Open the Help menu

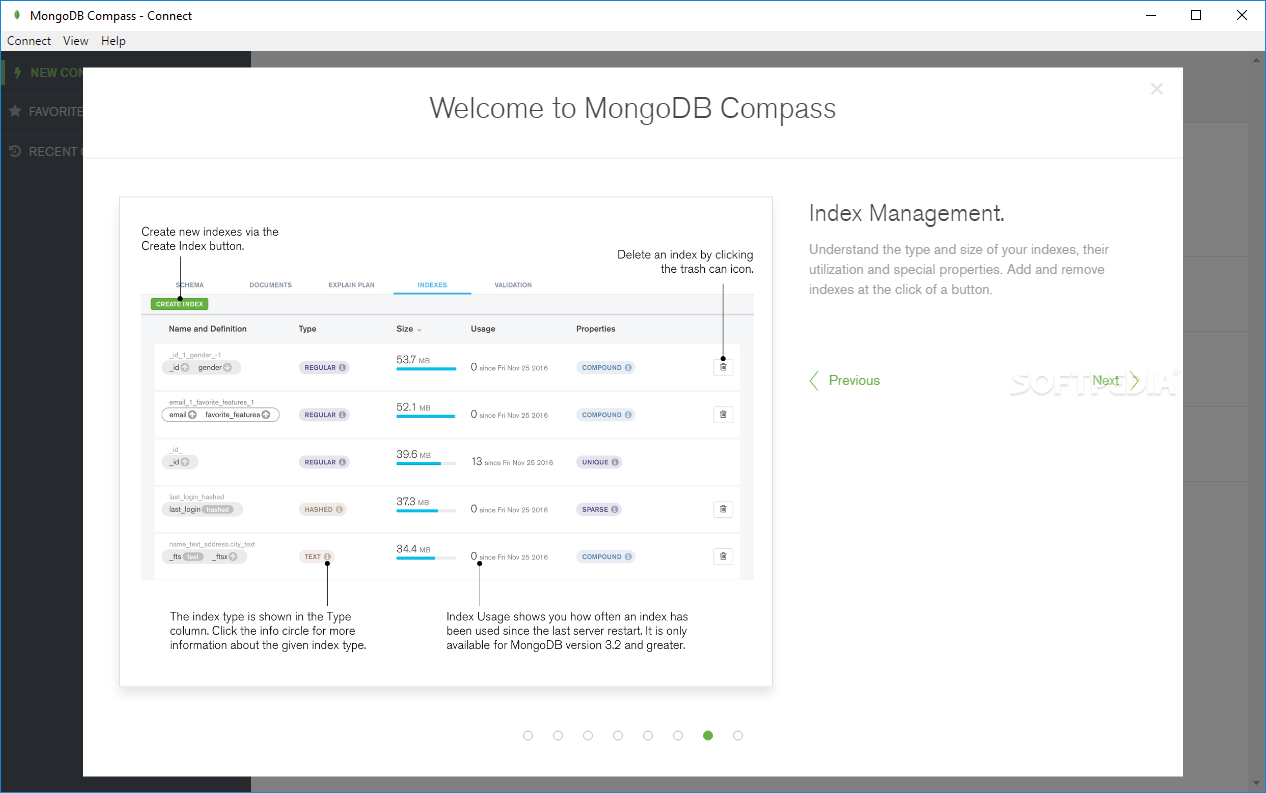pyautogui.click(x=113, y=41)
